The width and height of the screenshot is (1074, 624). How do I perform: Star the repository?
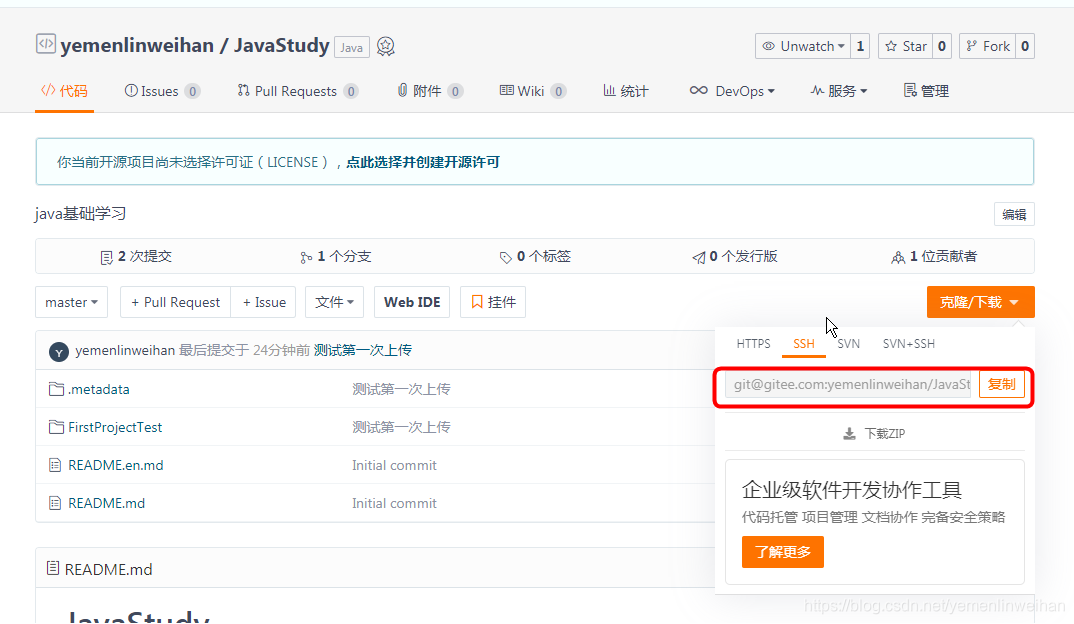(x=906, y=46)
